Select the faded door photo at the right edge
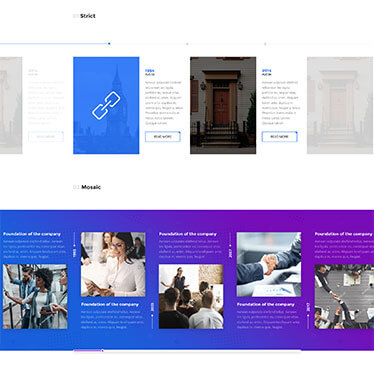374x374 pixels. [x=340, y=105]
